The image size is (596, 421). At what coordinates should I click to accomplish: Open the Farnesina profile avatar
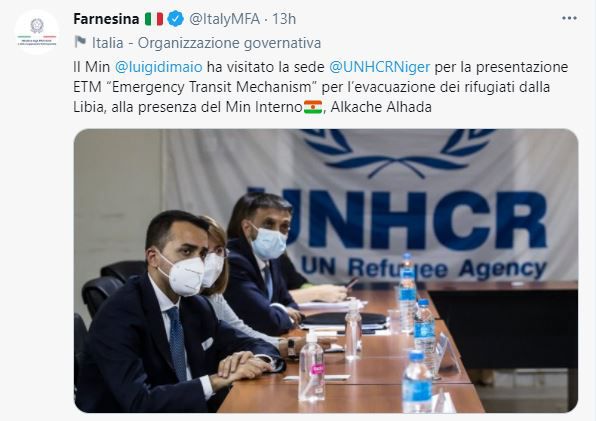point(37,32)
